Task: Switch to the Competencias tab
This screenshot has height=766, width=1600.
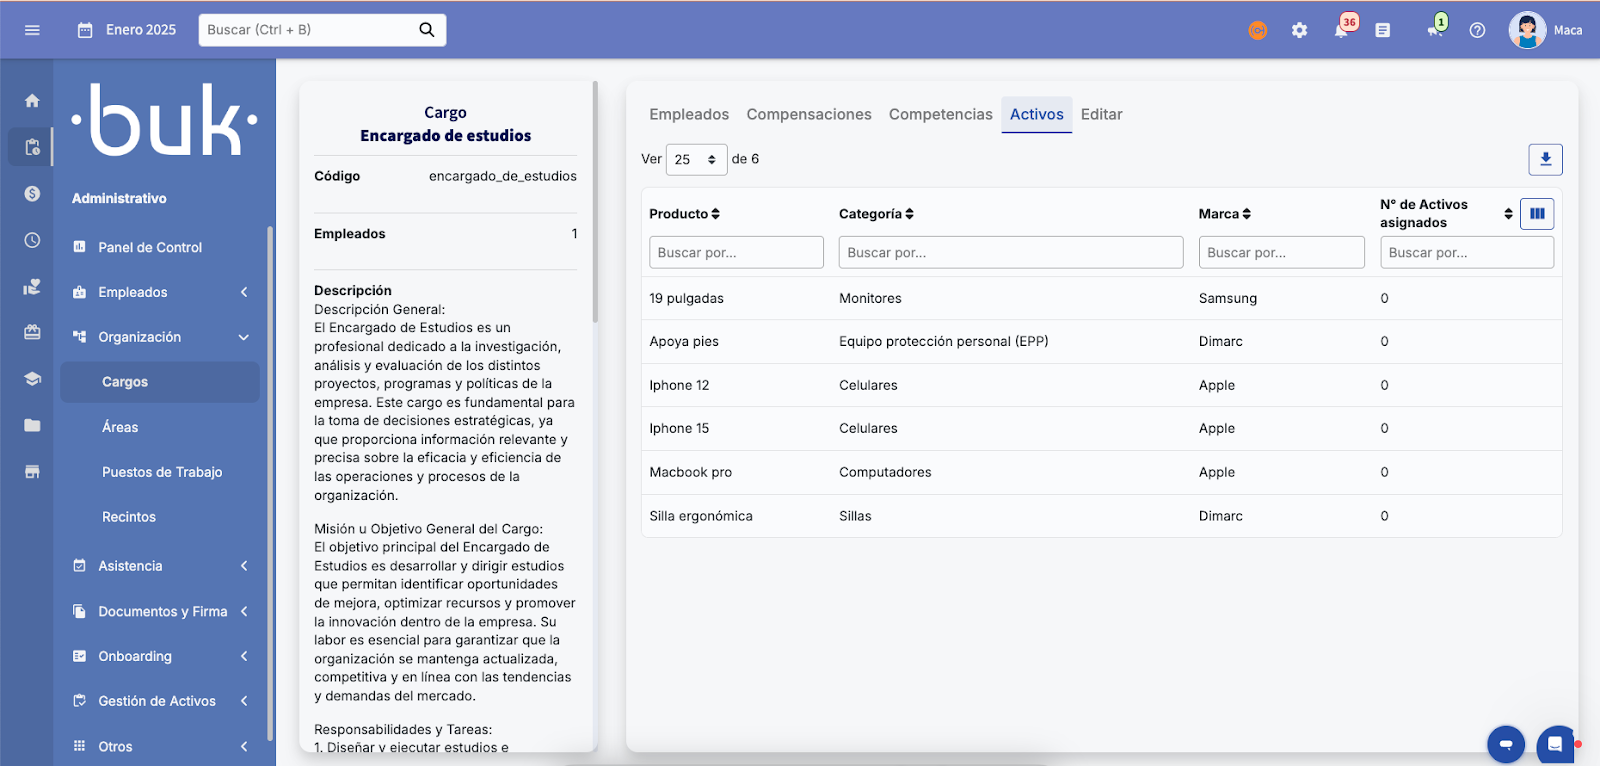Action: click(940, 115)
